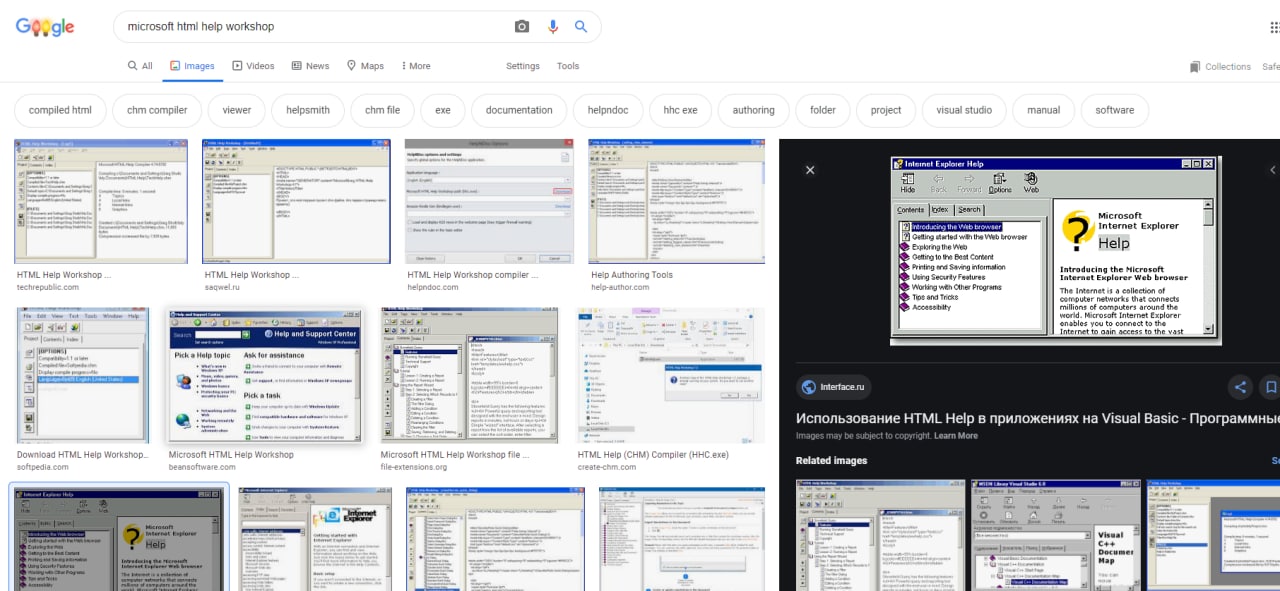Select the 'chm file' chip
This screenshot has width=1280, height=591.
click(382, 110)
